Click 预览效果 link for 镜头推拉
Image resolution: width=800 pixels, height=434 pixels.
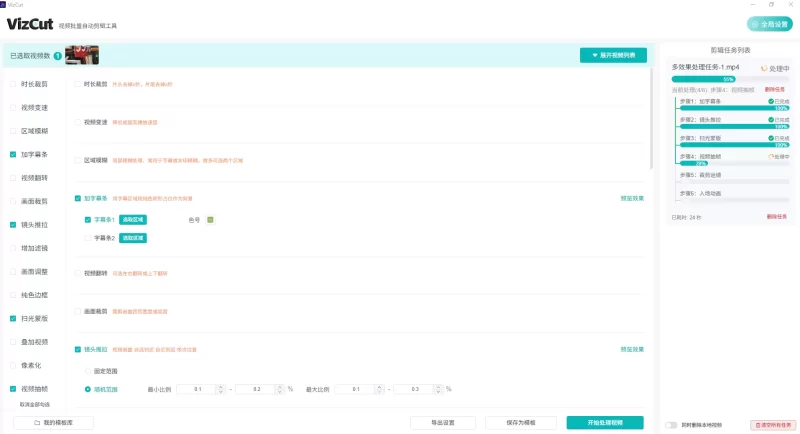point(632,349)
